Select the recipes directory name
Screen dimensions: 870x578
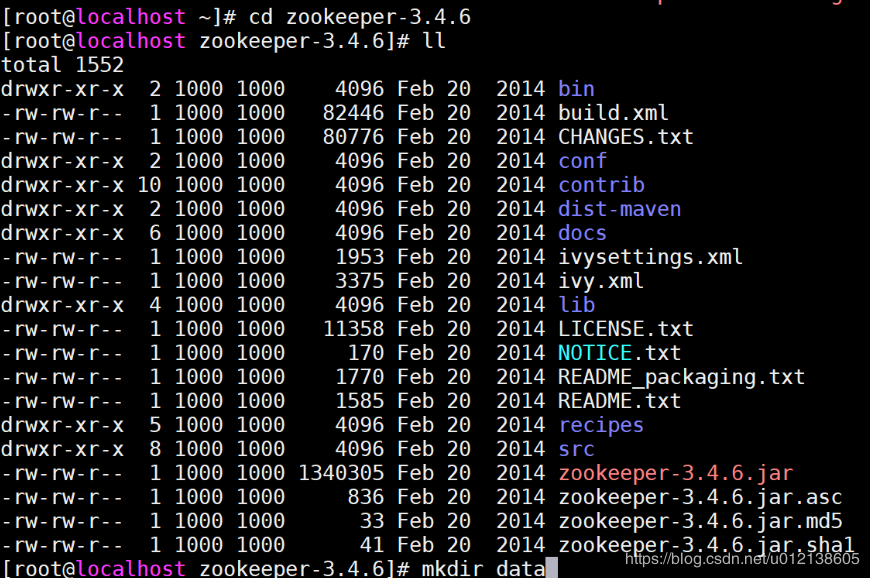(601, 425)
